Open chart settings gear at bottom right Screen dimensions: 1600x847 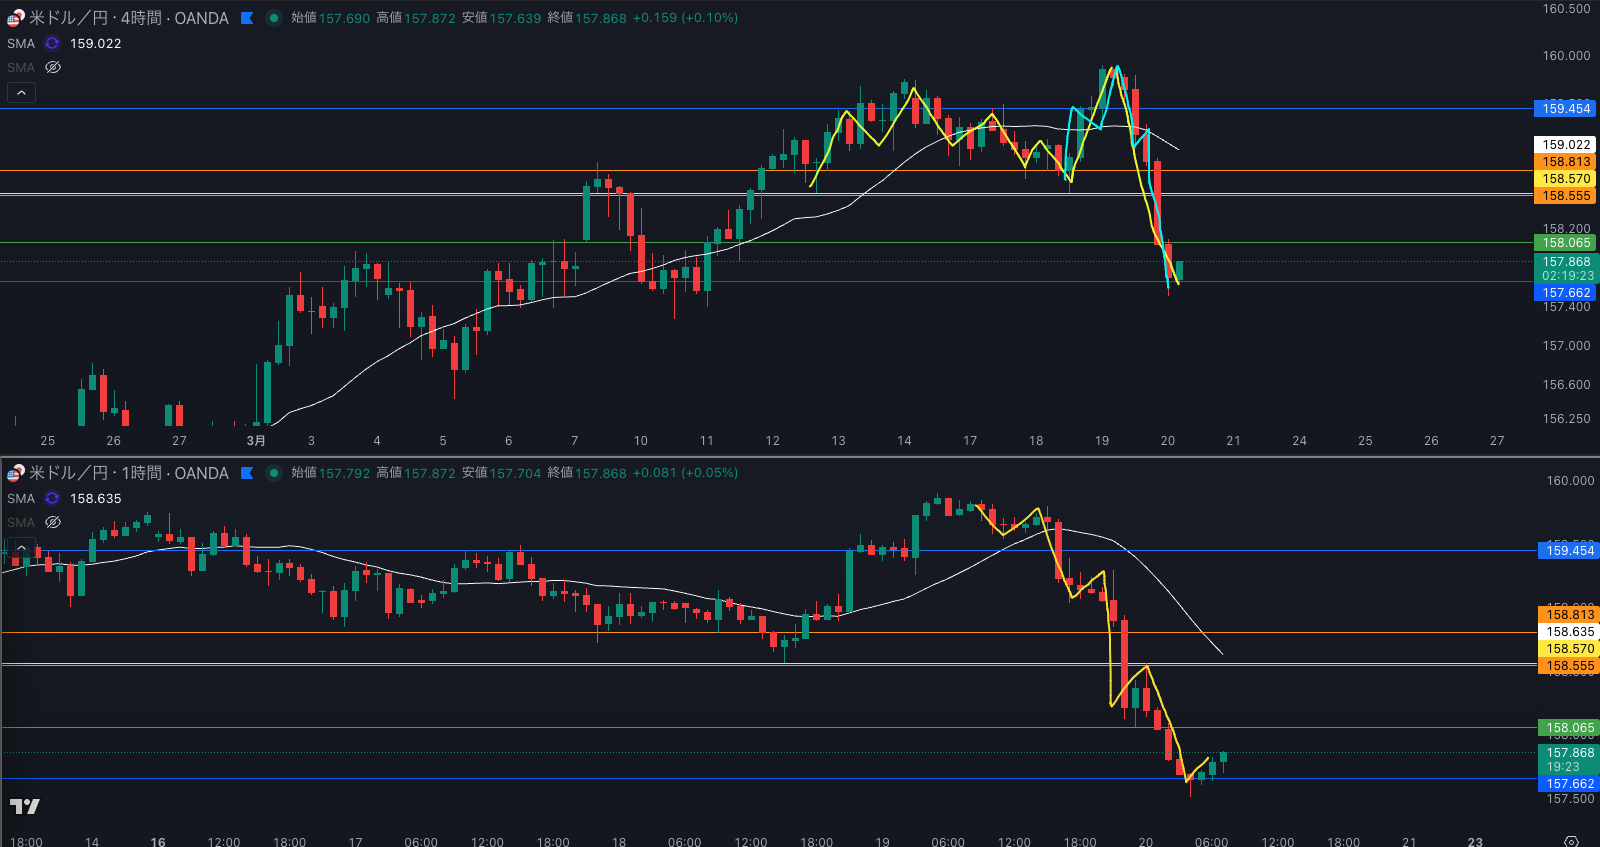[x=1571, y=841]
